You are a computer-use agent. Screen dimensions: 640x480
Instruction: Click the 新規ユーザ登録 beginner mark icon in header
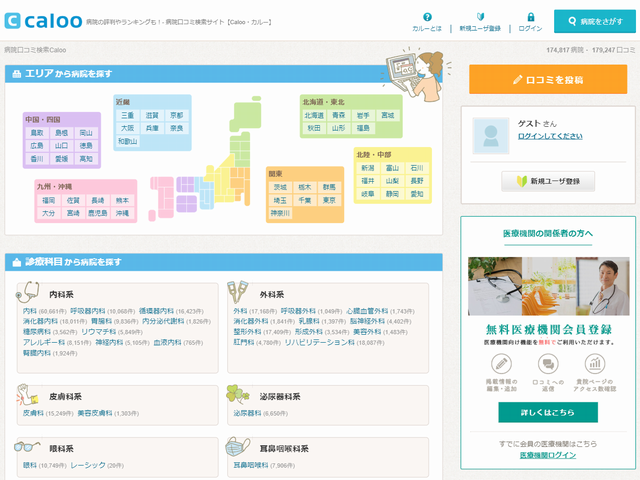coord(480,17)
